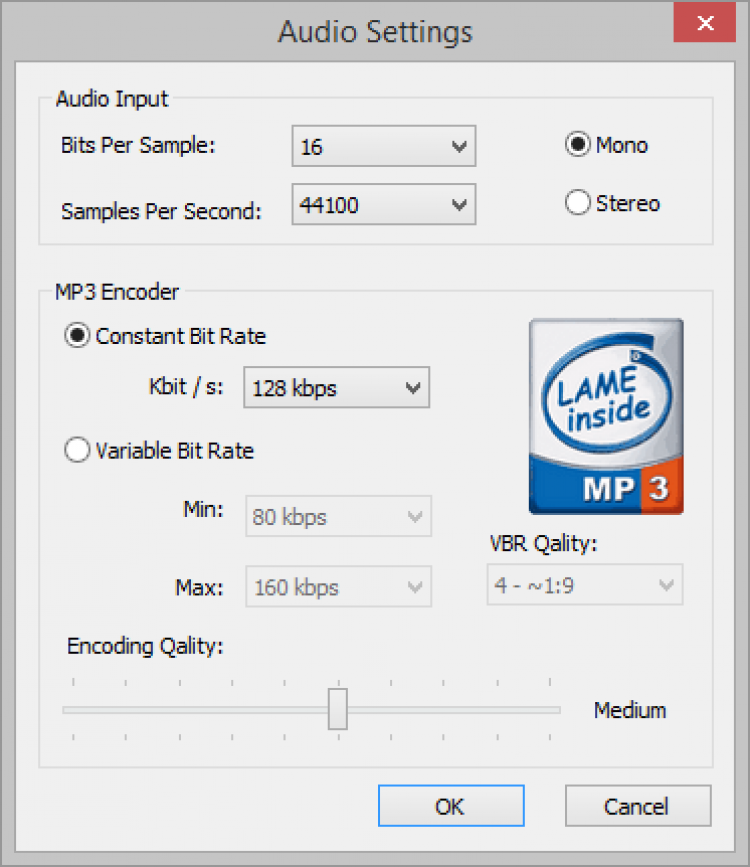Click the Samples Per Second label
750x867 pixels.
click(161, 211)
